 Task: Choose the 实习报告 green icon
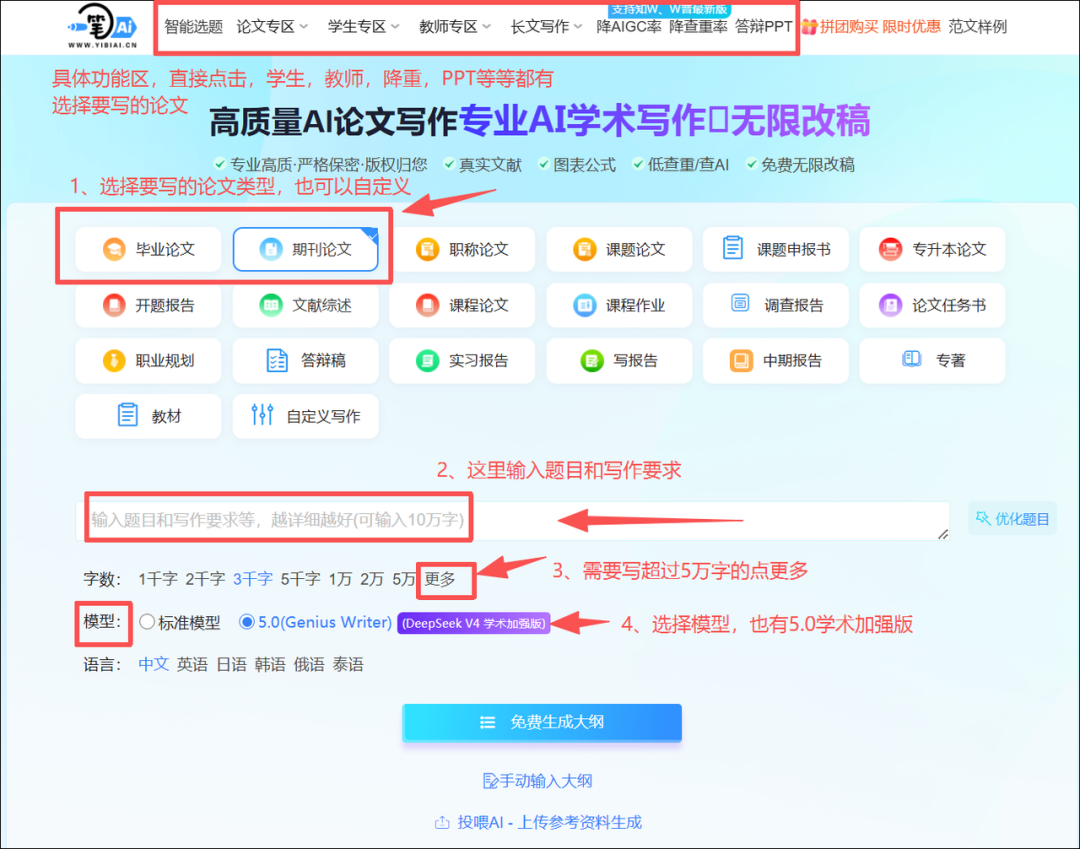point(427,360)
